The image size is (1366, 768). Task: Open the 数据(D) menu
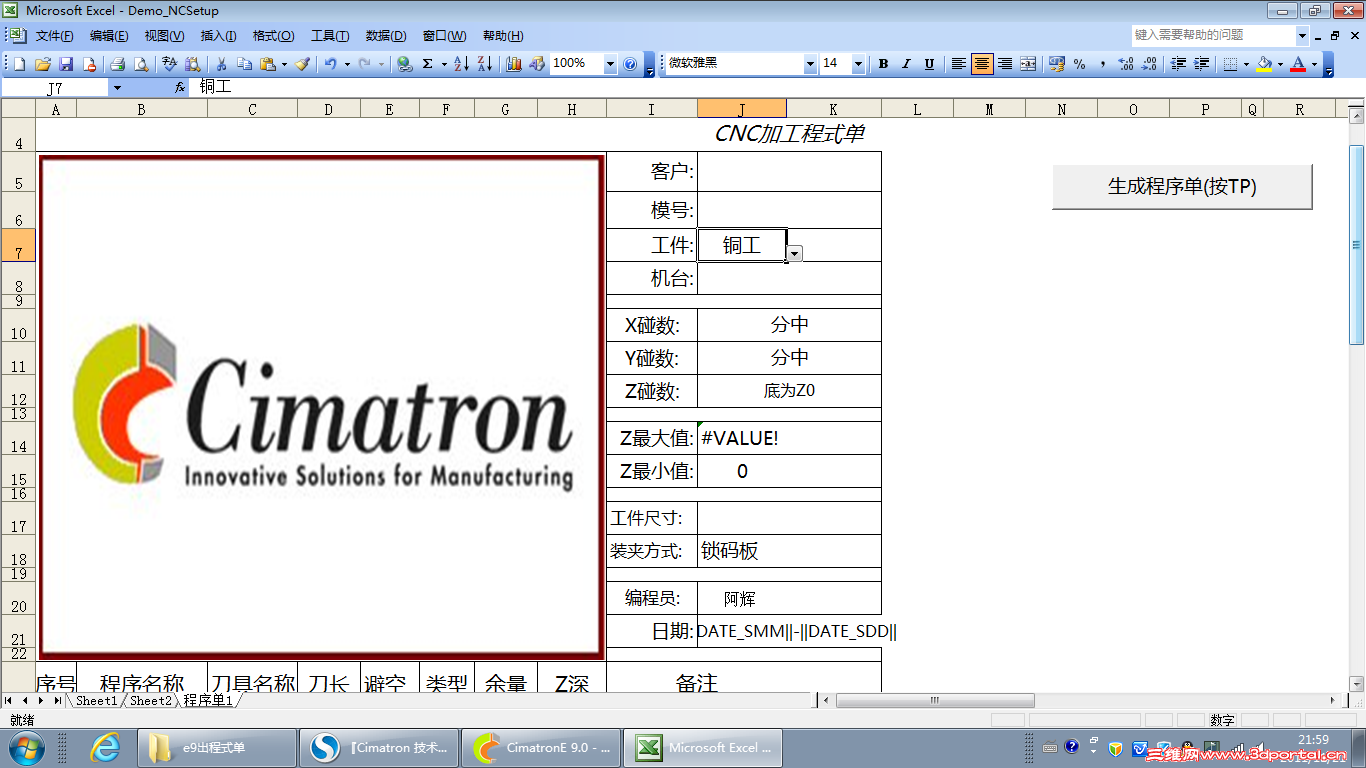[x=386, y=36]
